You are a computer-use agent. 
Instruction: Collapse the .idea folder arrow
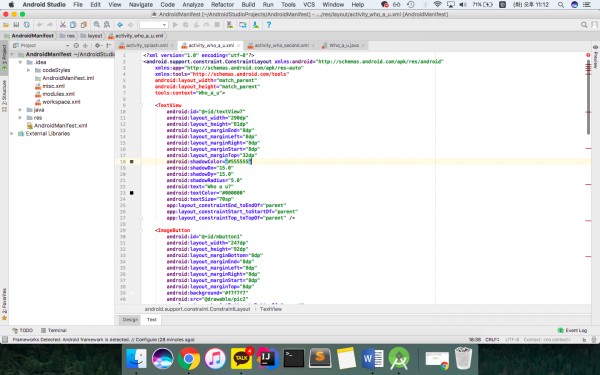click(20, 62)
